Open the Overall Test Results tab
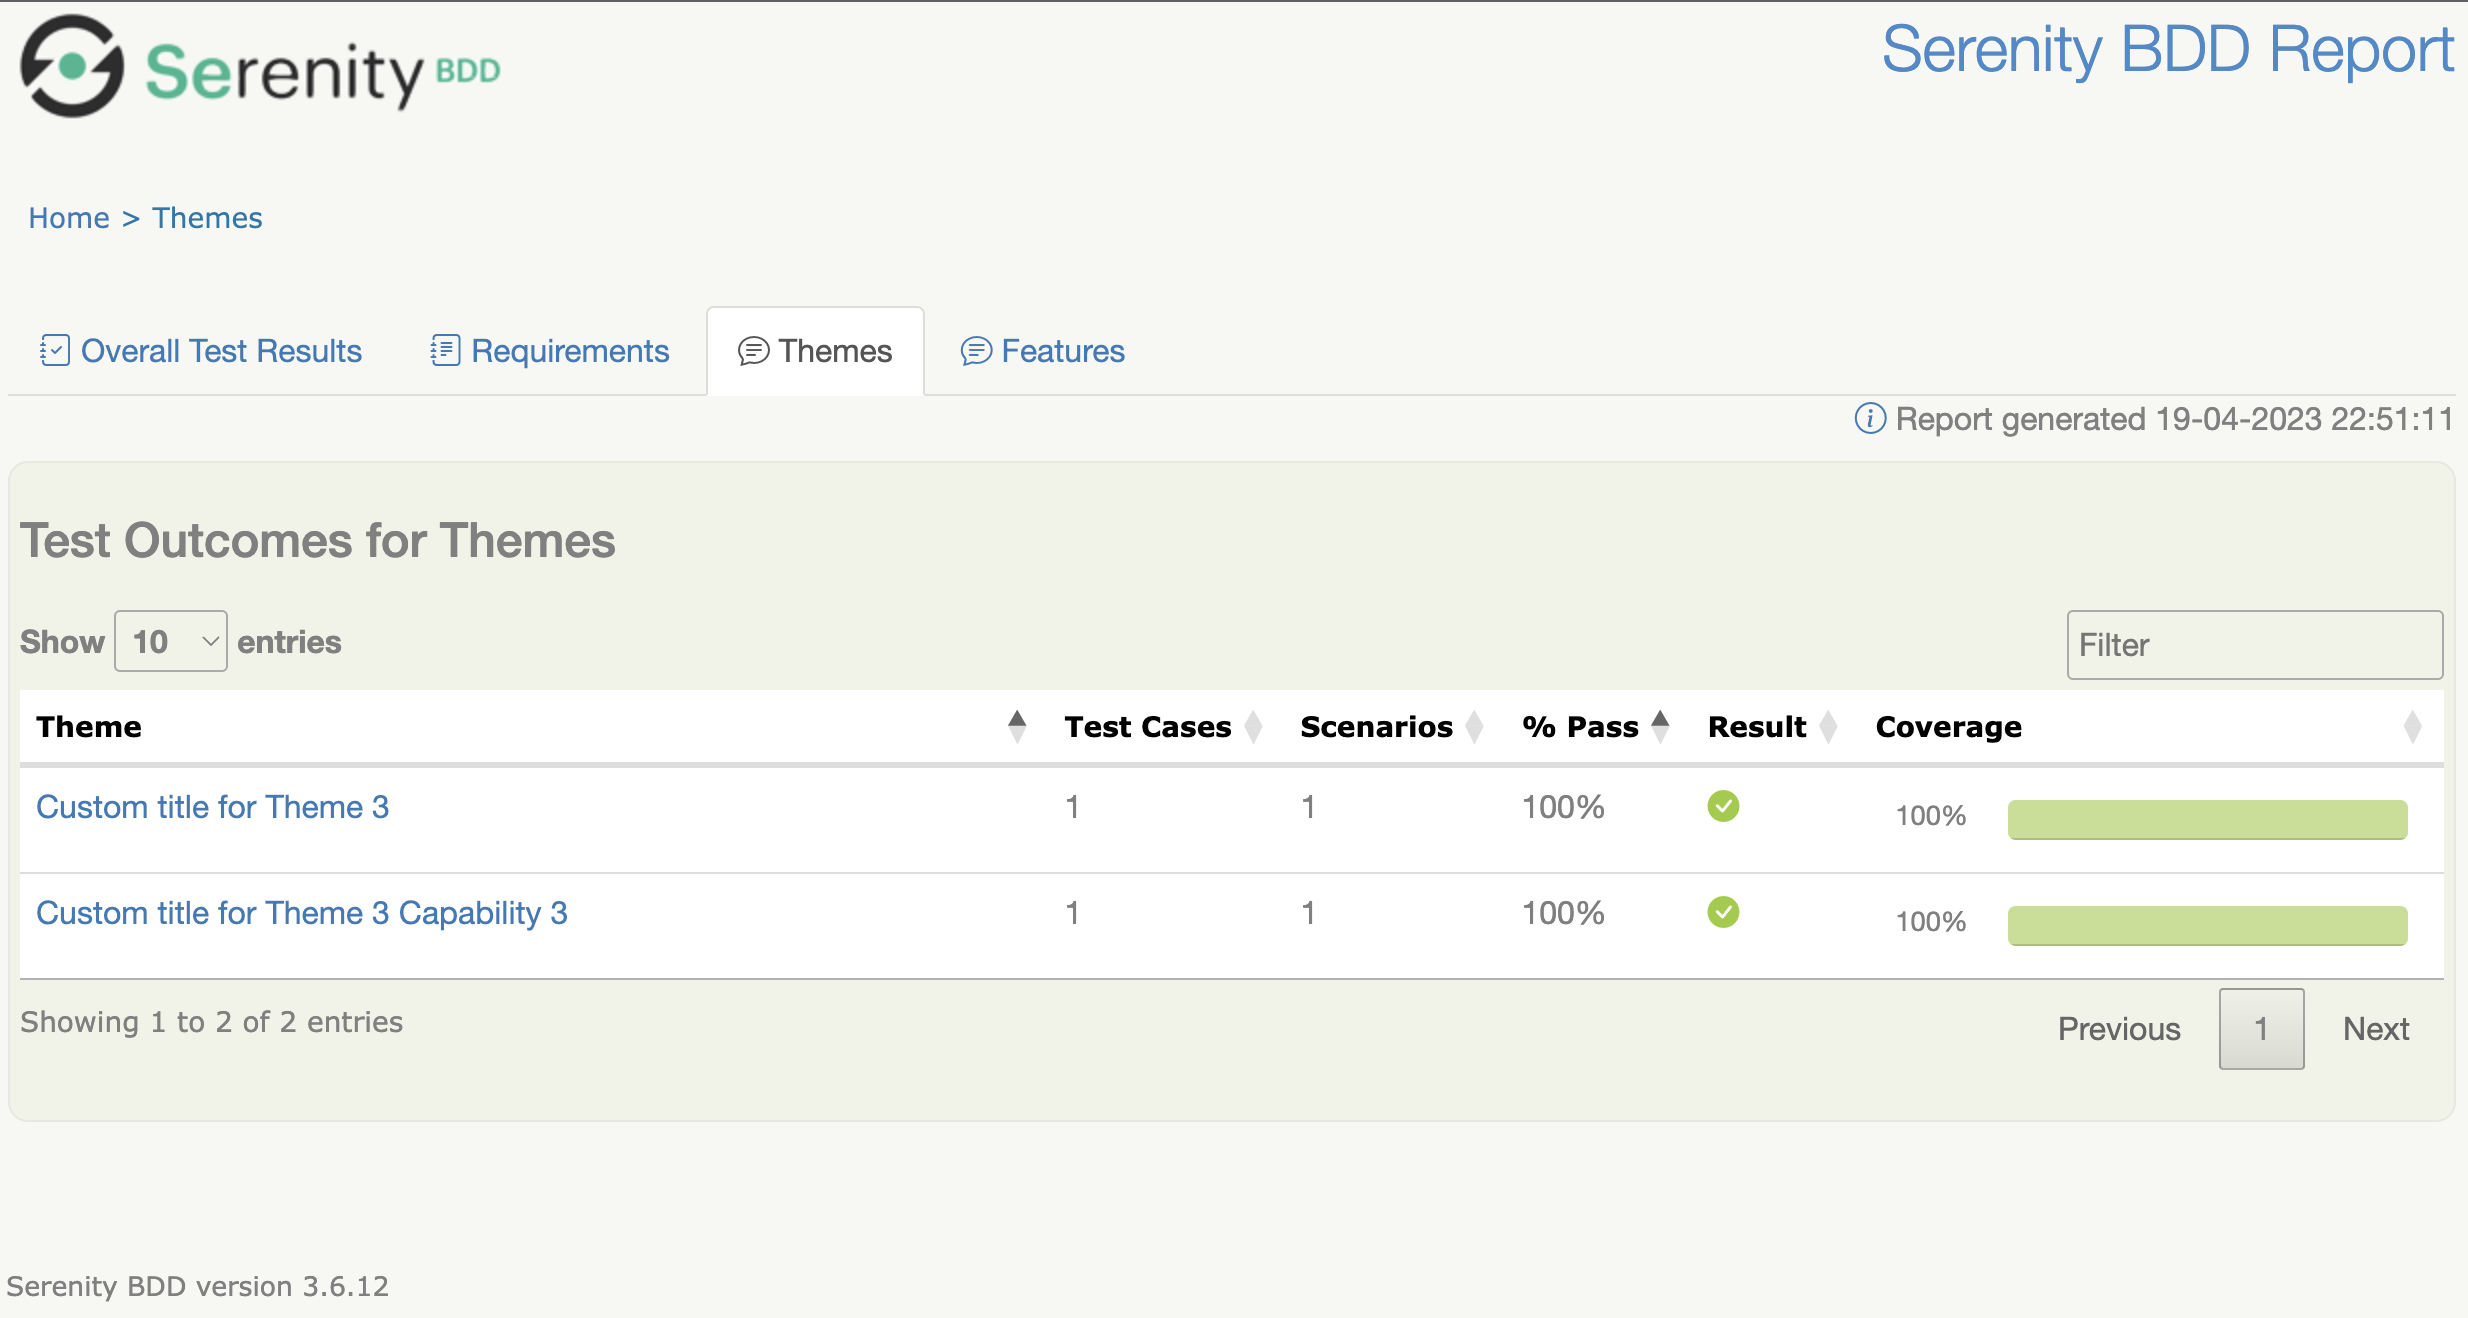Viewport: 2468px width, 1318px height. 221,351
